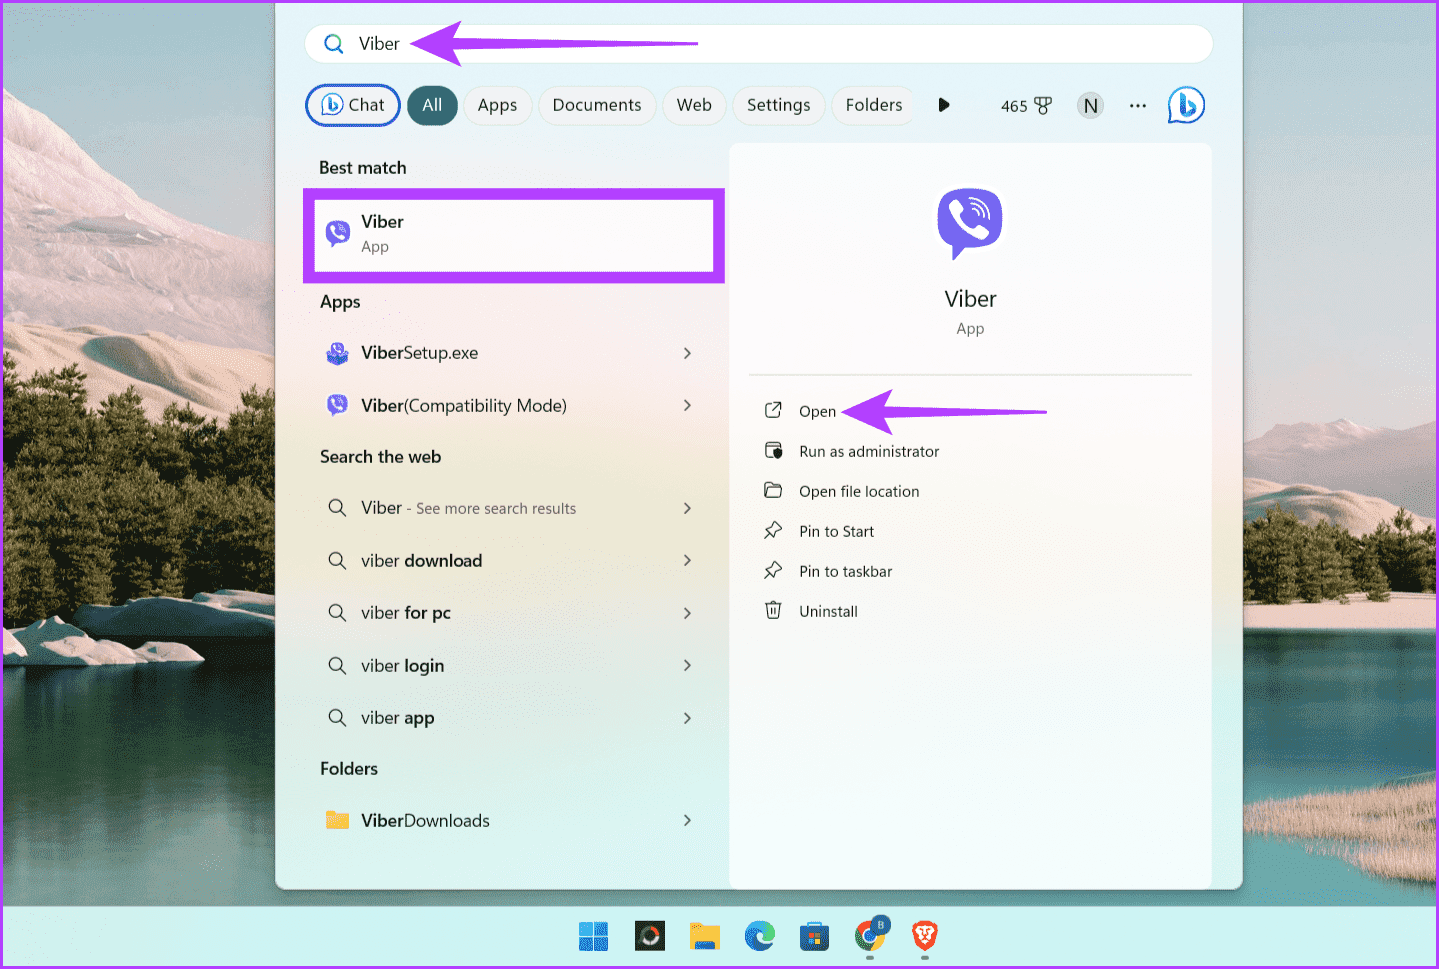Click the Run as administrator shield icon
The height and width of the screenshot is (969, 1439).
pos(773,451)
